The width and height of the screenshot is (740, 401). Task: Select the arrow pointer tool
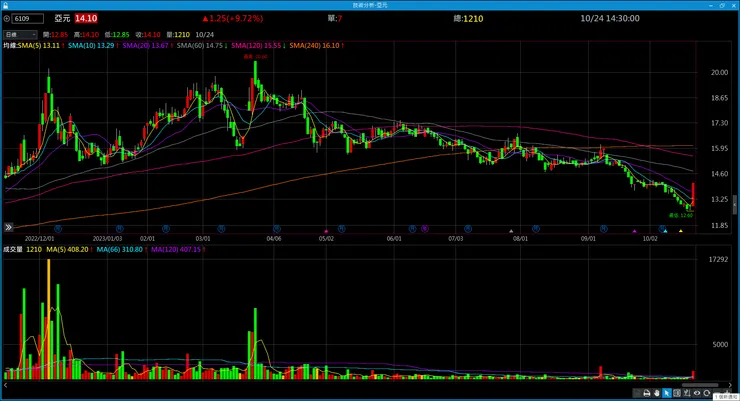(x=667, y=393)
